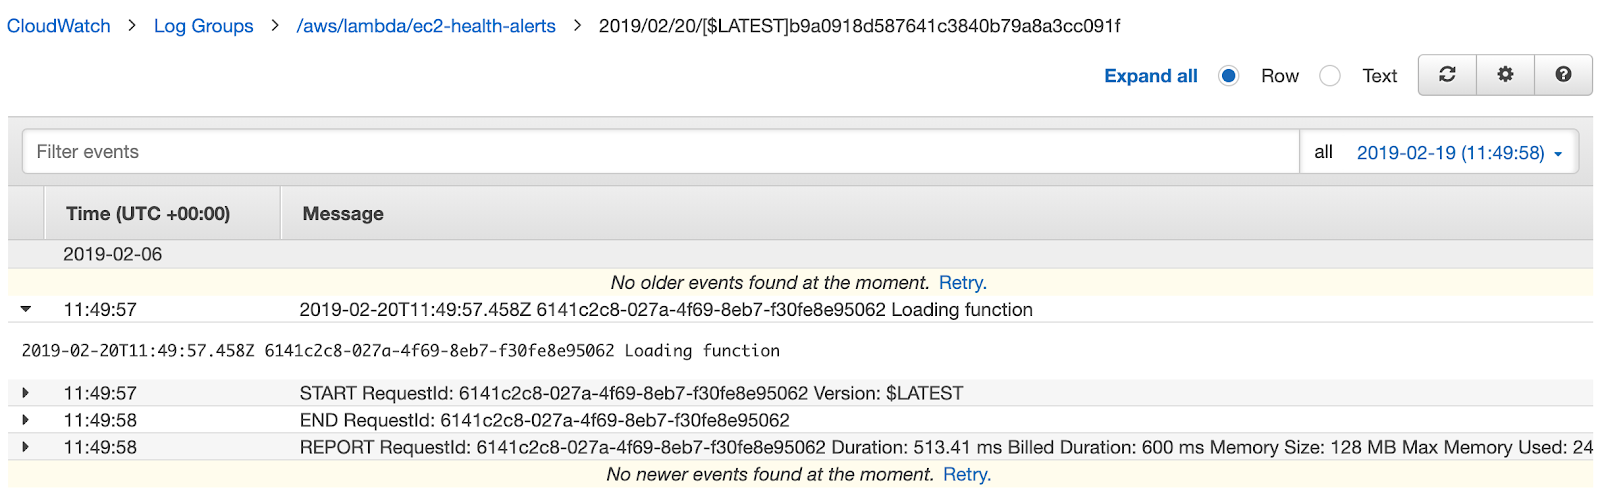Viewport: 1600px width, 501px height.
Task: Click the 'all' time filter option
Action: pyautogui.click(x=1323, y=152)
